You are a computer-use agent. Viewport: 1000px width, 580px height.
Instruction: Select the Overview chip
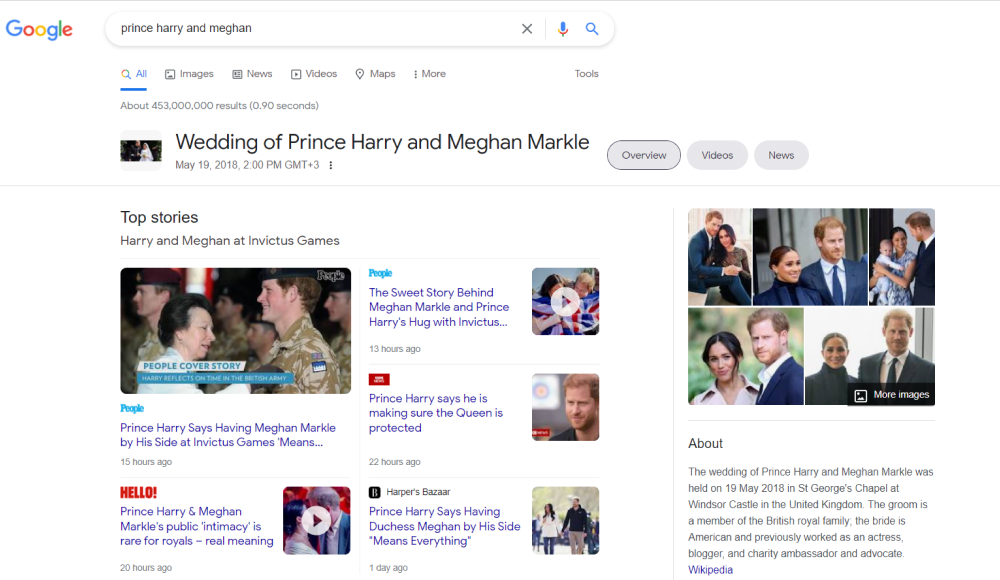[x=643, y=155]
